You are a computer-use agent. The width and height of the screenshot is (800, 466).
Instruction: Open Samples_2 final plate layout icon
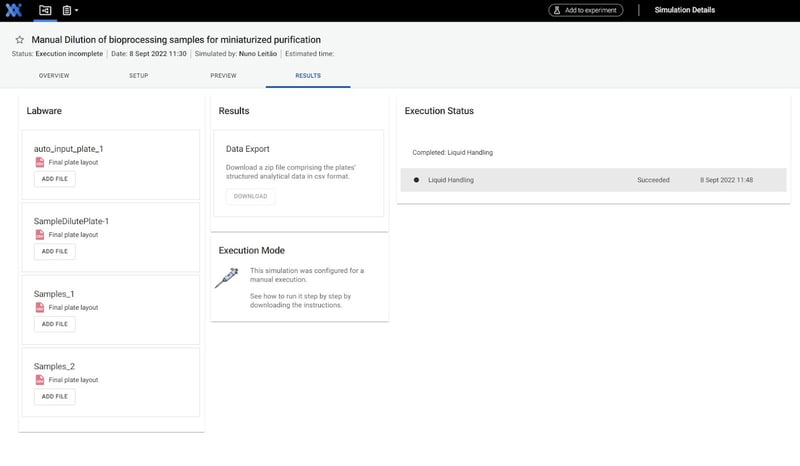40,380
